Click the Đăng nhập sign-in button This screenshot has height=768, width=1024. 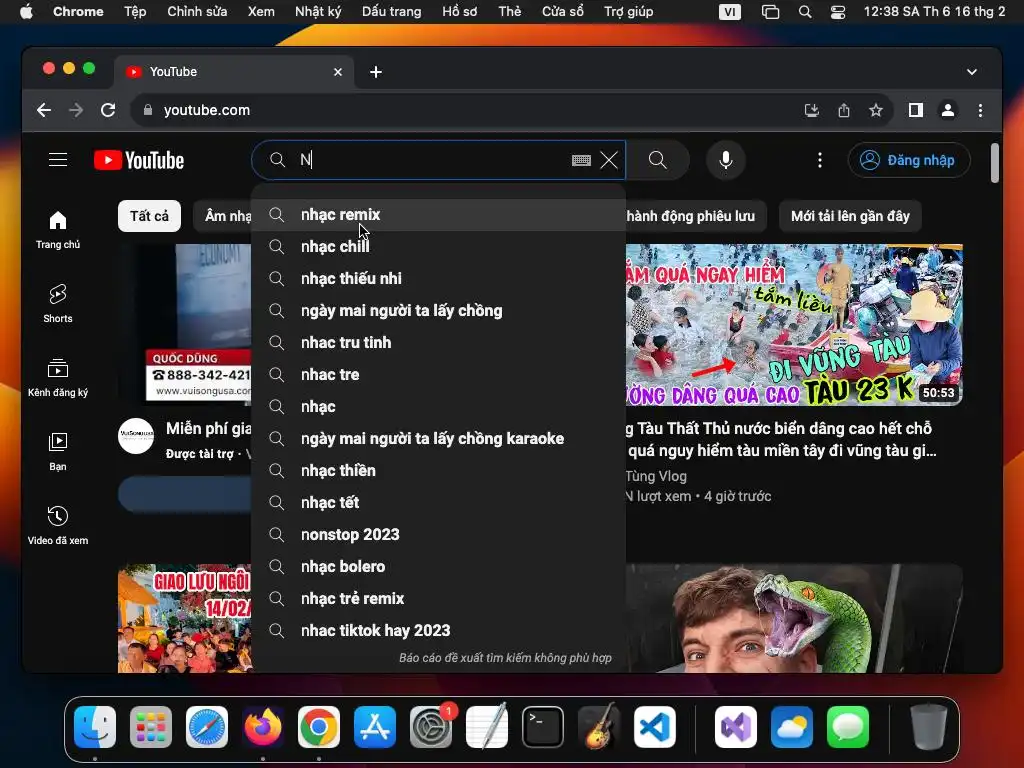click(x=908, y=160)
